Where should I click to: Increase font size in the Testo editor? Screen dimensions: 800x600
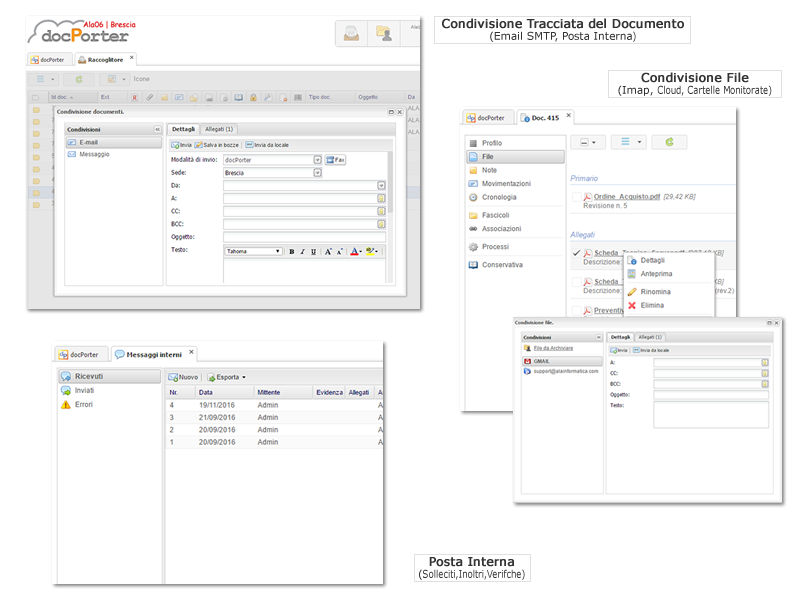(x=328, y=252)
